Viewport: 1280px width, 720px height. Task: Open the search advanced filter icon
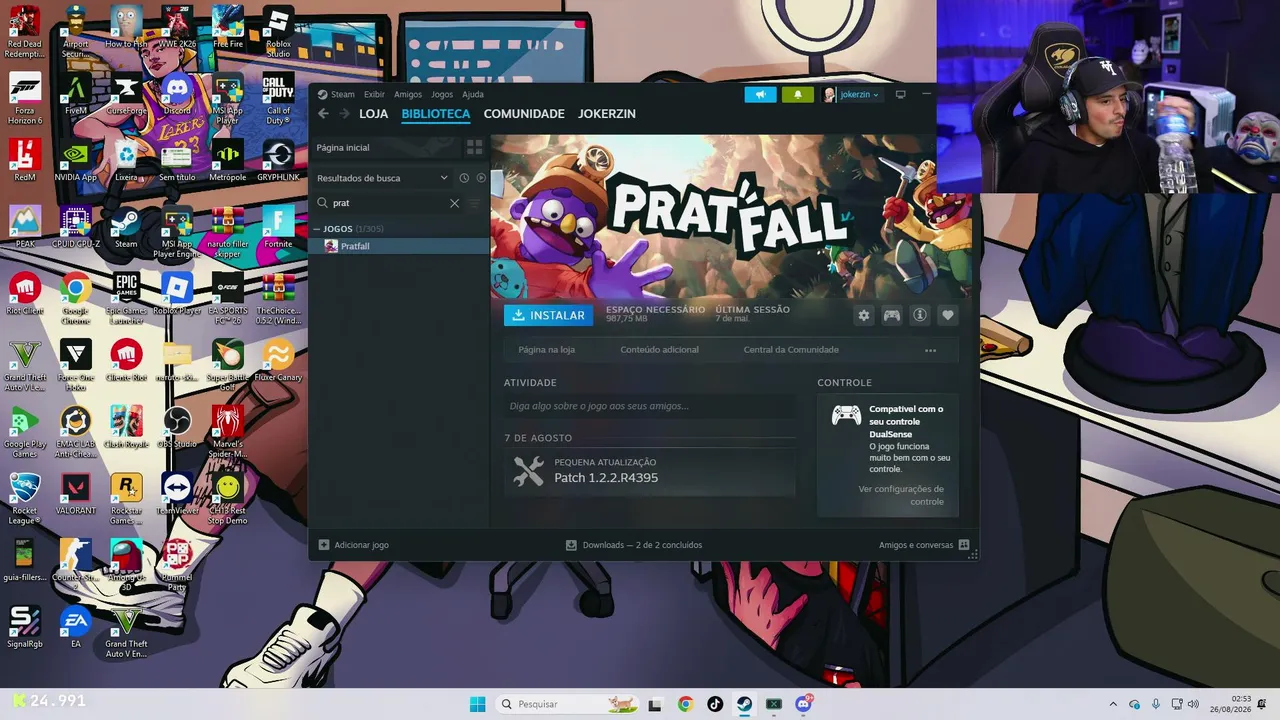point(474,203)
